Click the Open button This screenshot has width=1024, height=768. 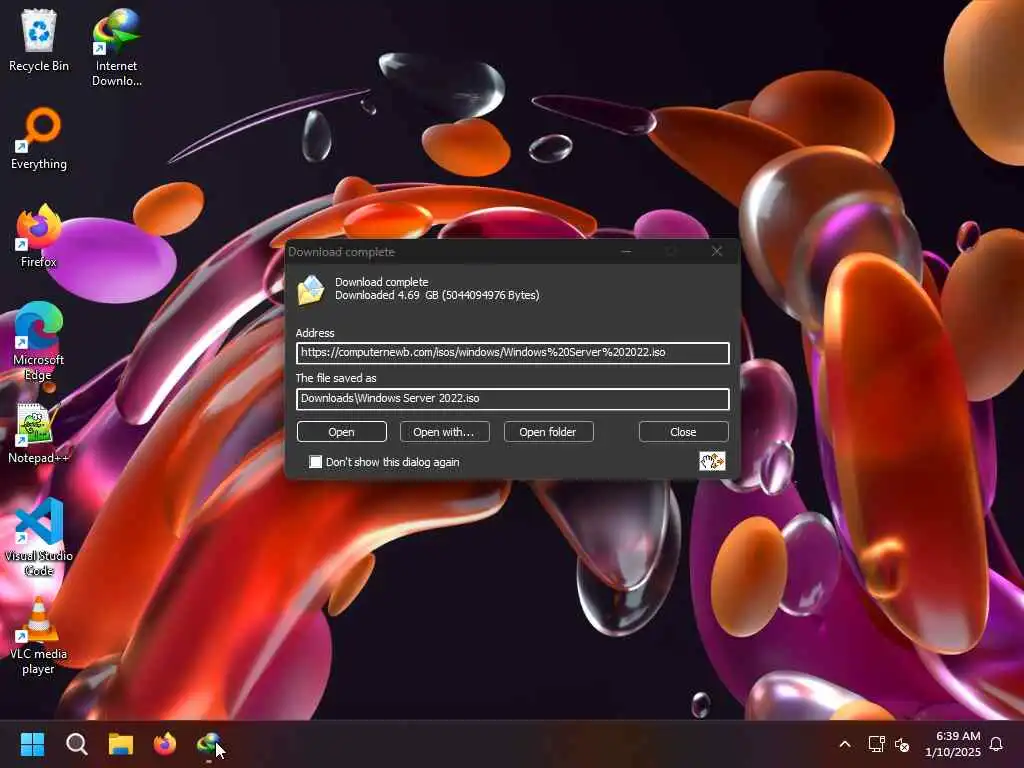click(342, 432)
